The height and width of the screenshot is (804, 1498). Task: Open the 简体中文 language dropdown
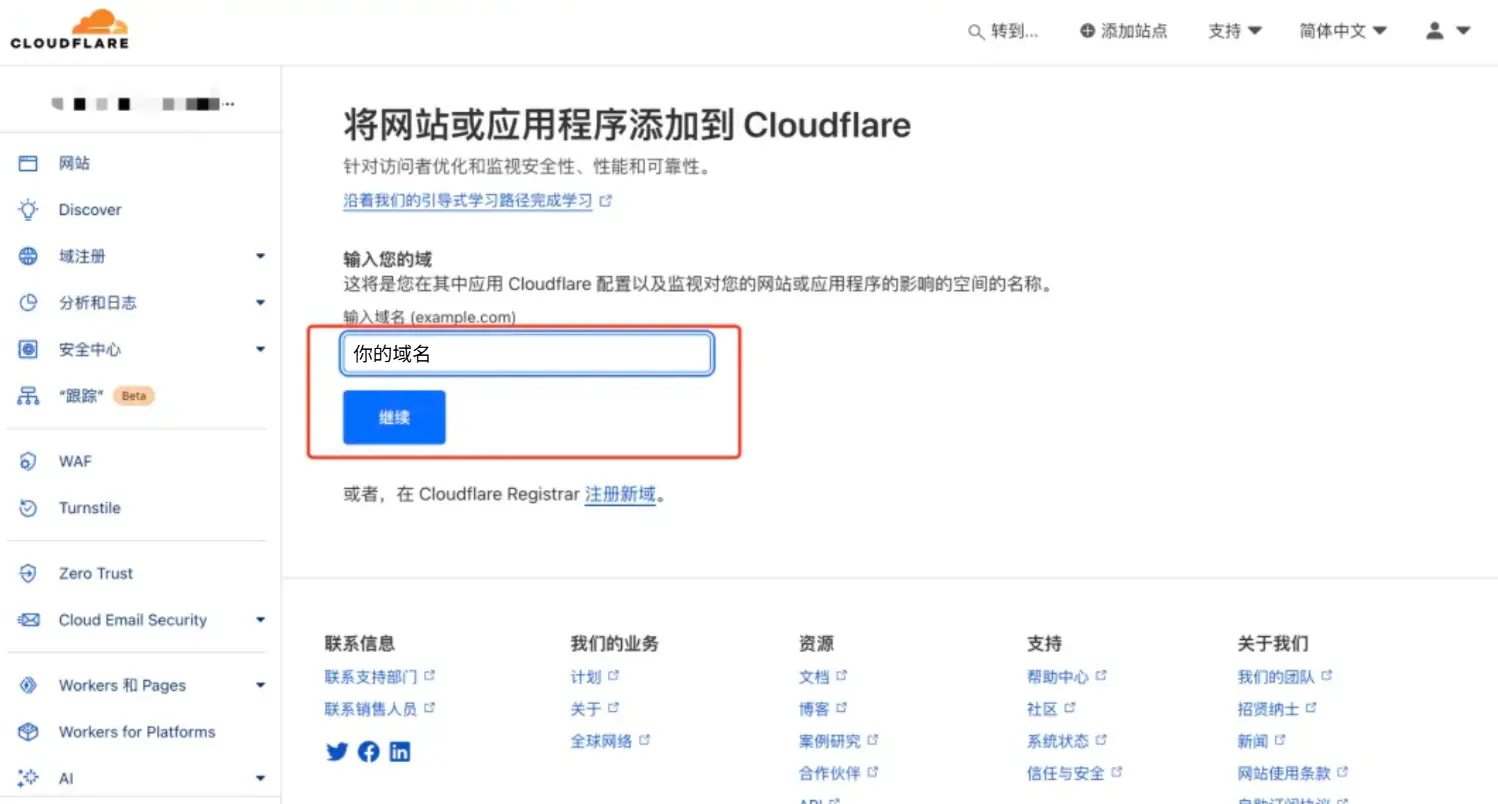point(1343,31)
